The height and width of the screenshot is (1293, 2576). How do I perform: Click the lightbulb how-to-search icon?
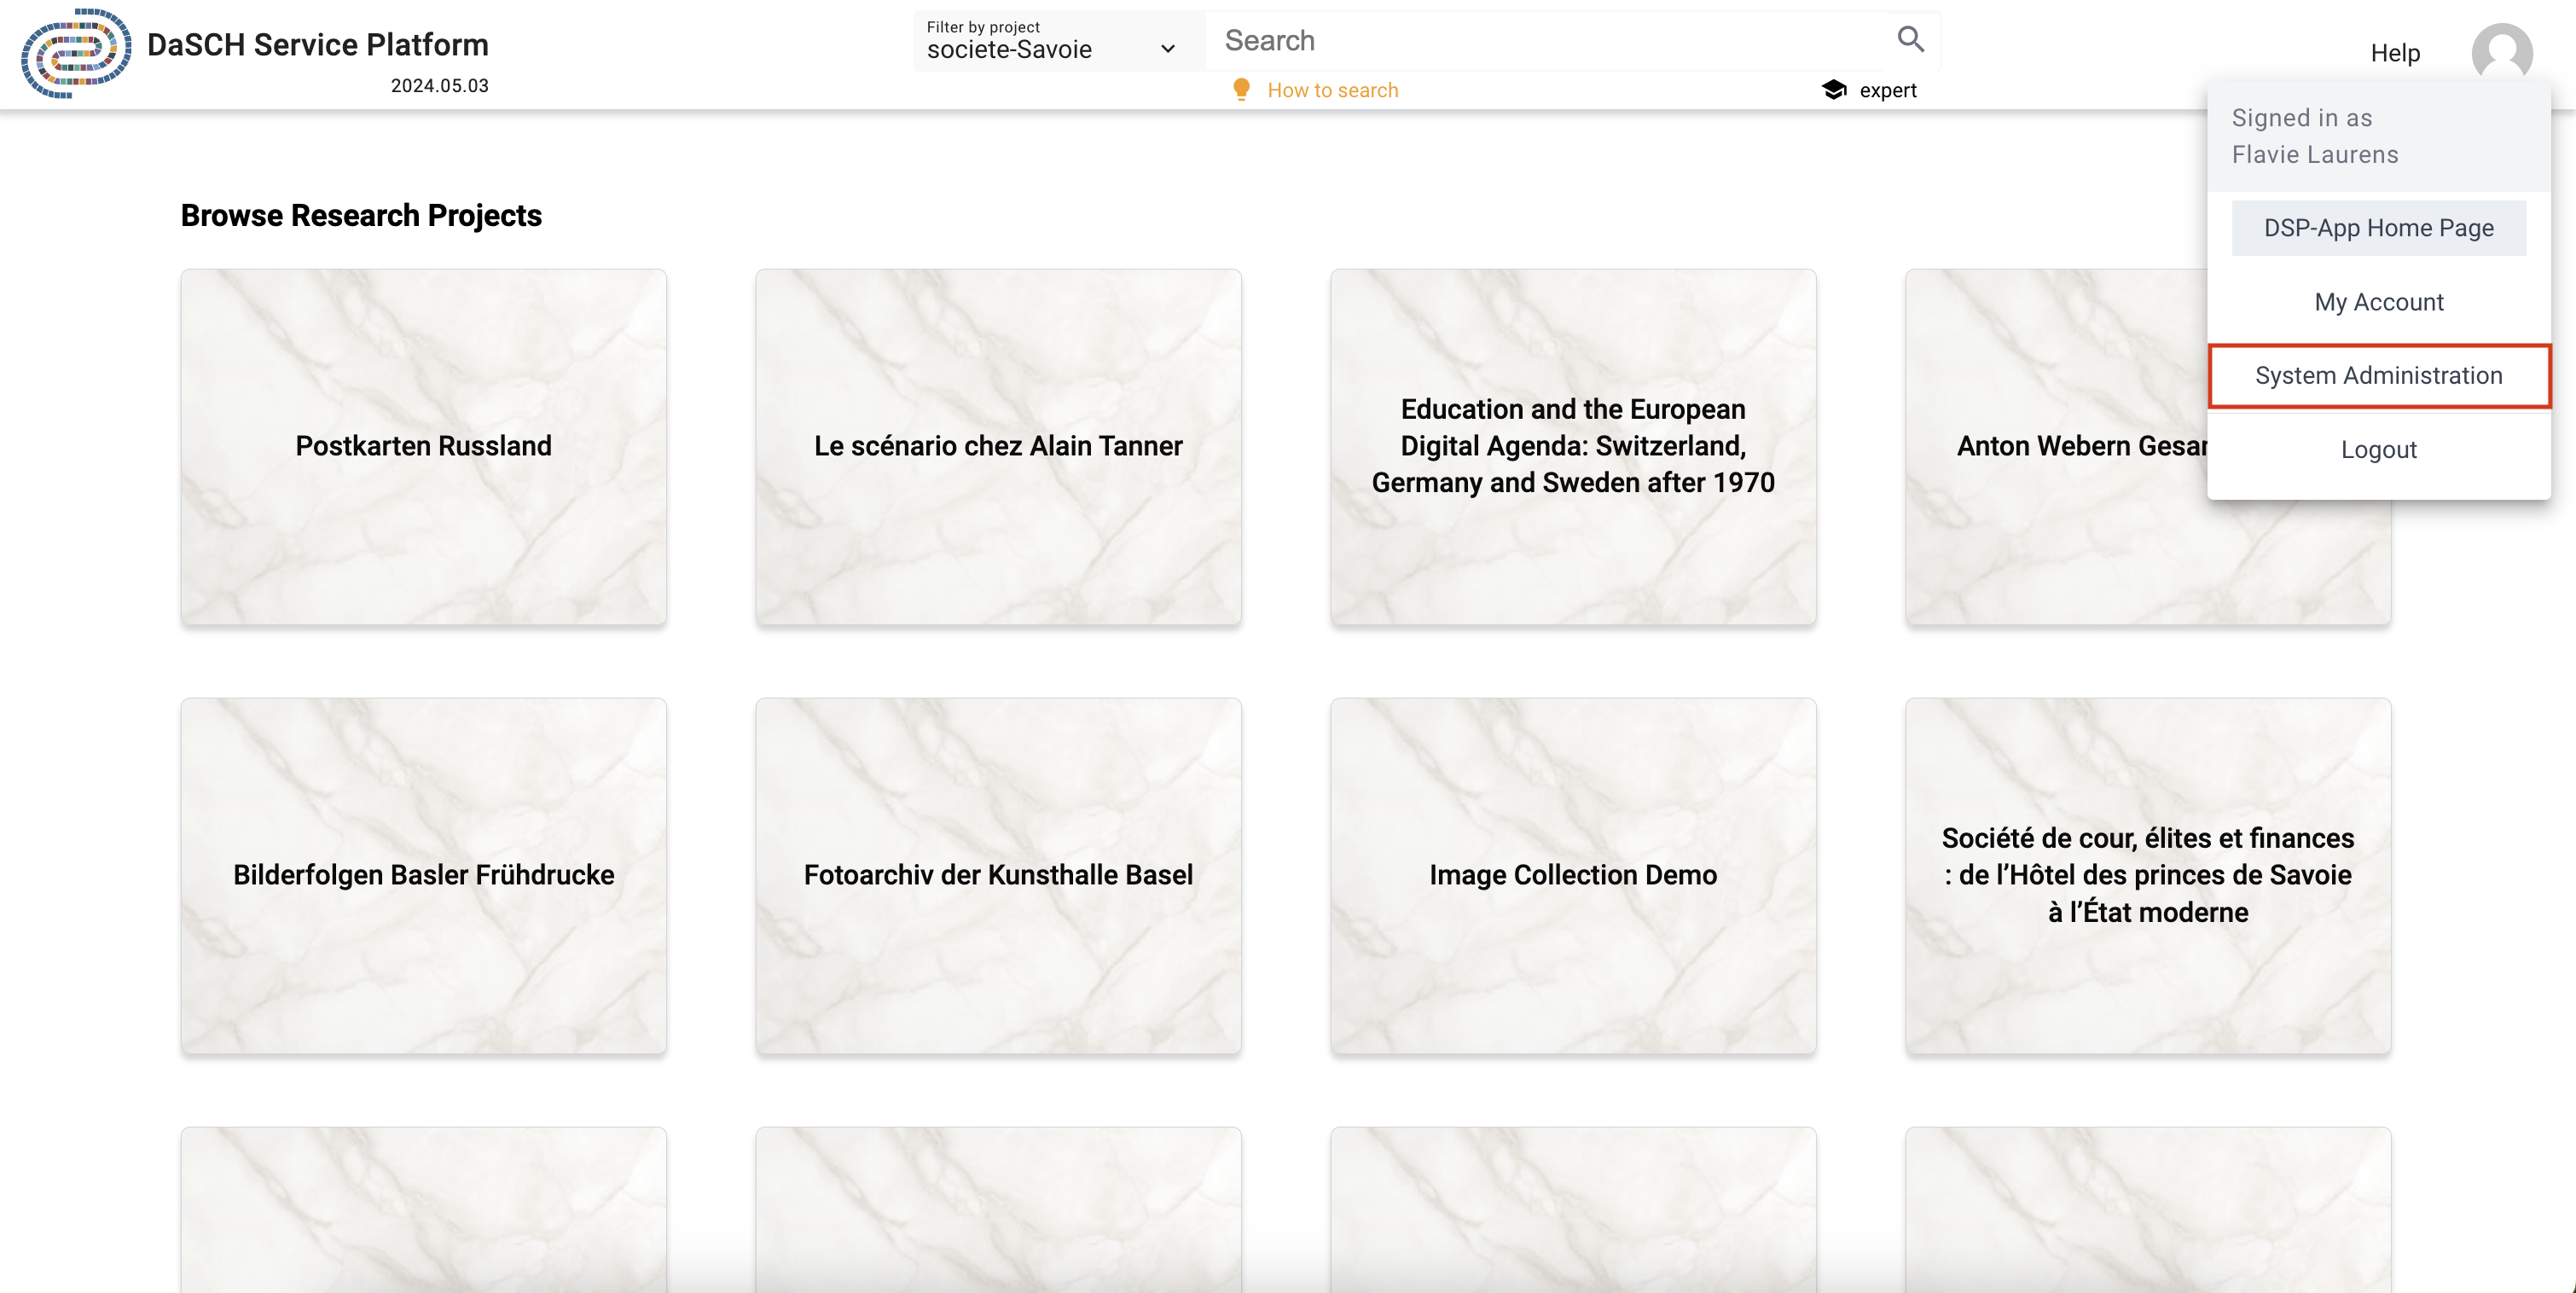[1241, 90]
